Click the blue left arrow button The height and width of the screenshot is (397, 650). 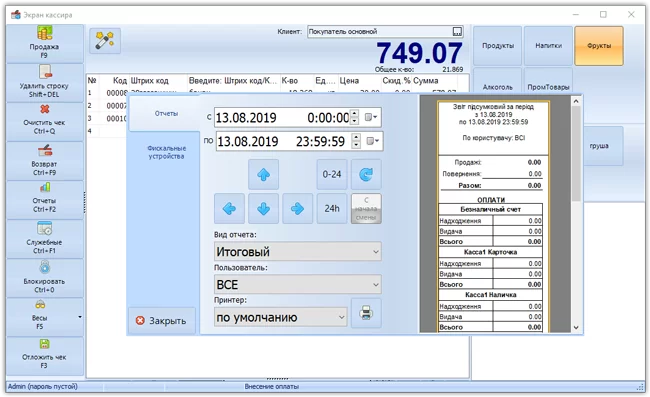click(x=229, y=208)
